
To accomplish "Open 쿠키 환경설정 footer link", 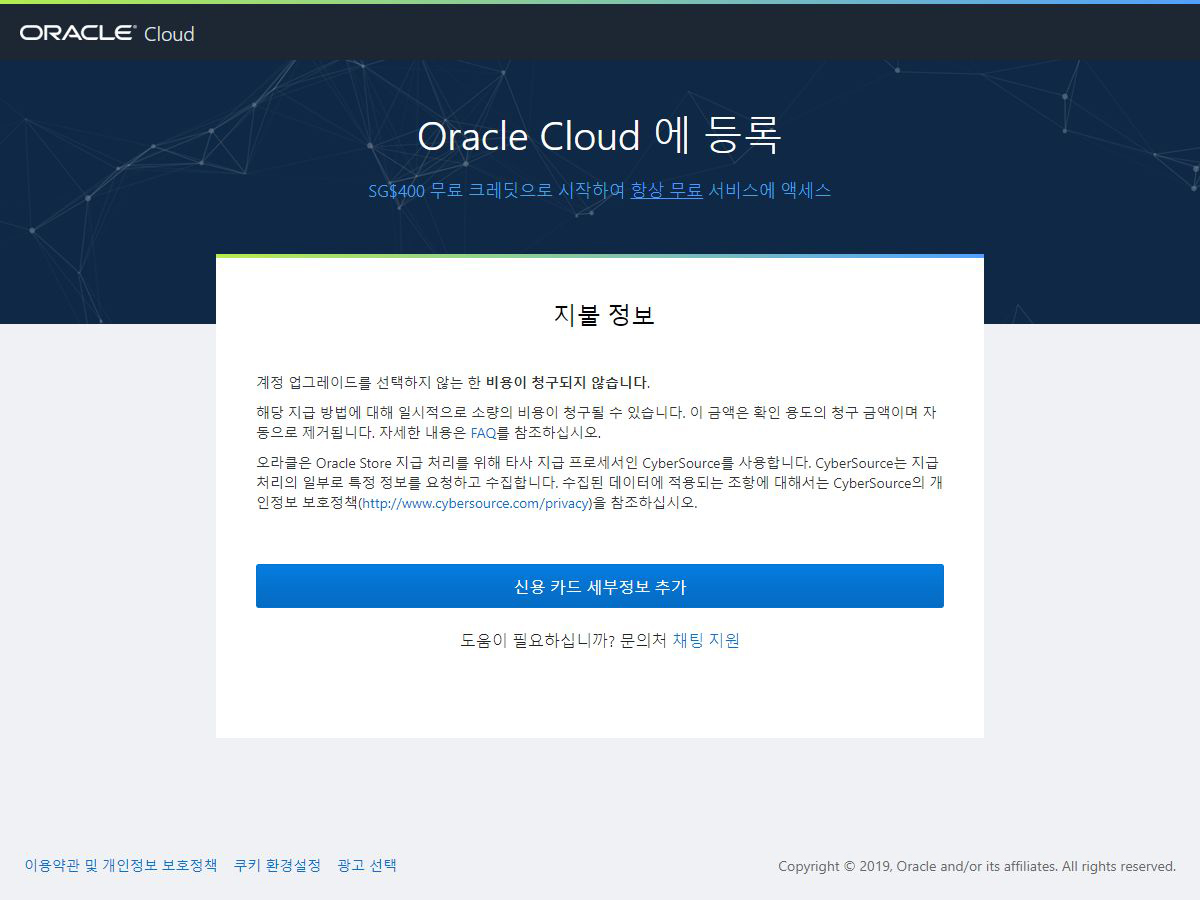I will click(277, 865).
